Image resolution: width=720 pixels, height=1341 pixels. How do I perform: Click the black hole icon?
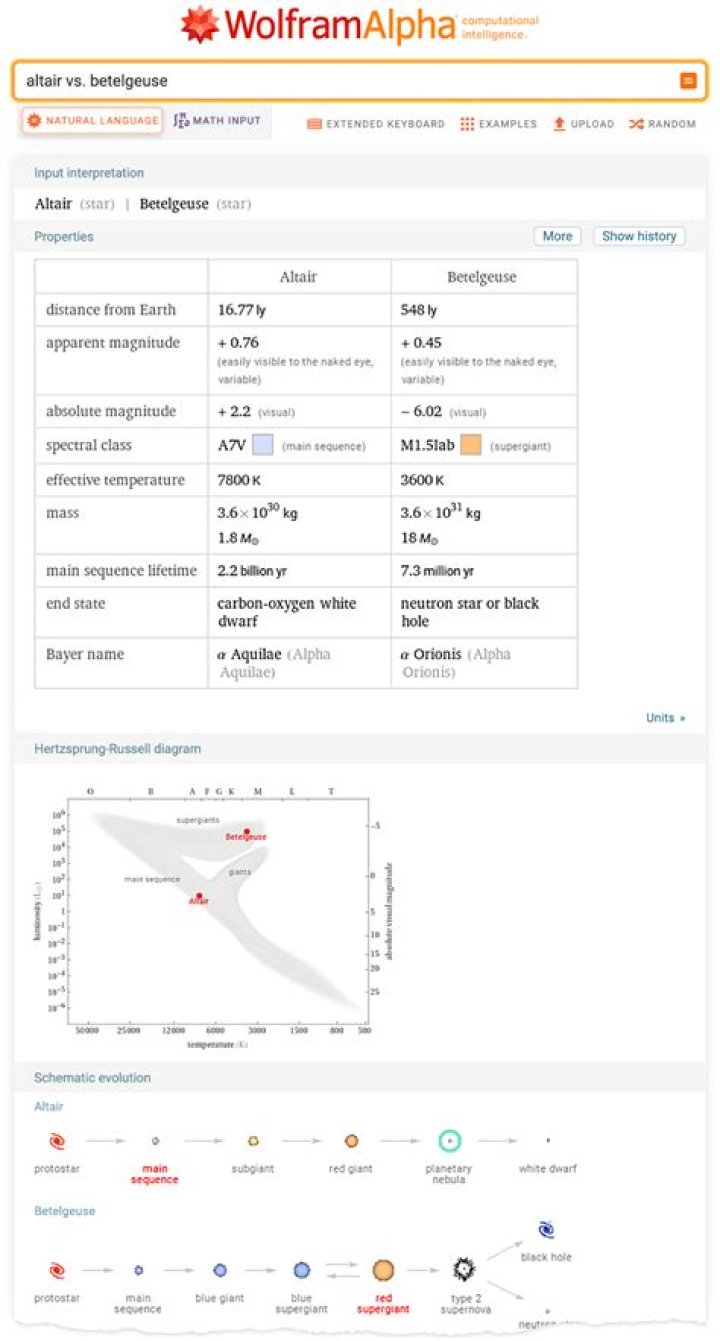click(546, 1230)
